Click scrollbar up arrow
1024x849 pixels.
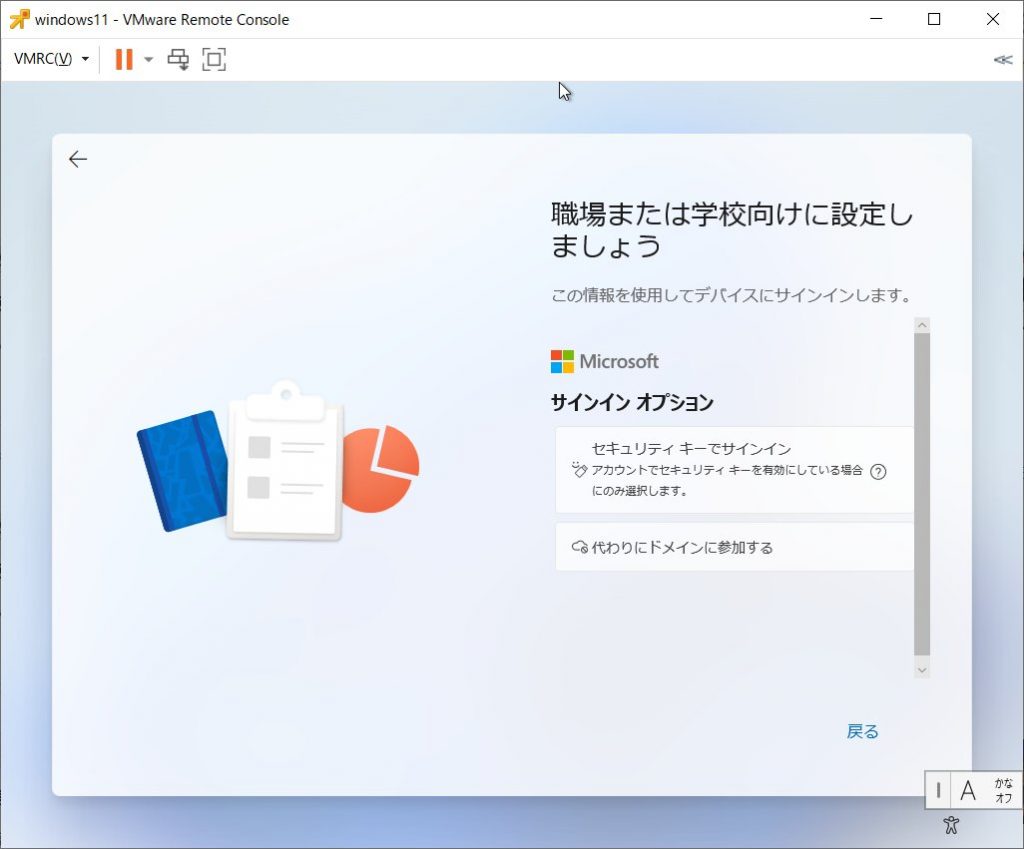coord(921,325)
